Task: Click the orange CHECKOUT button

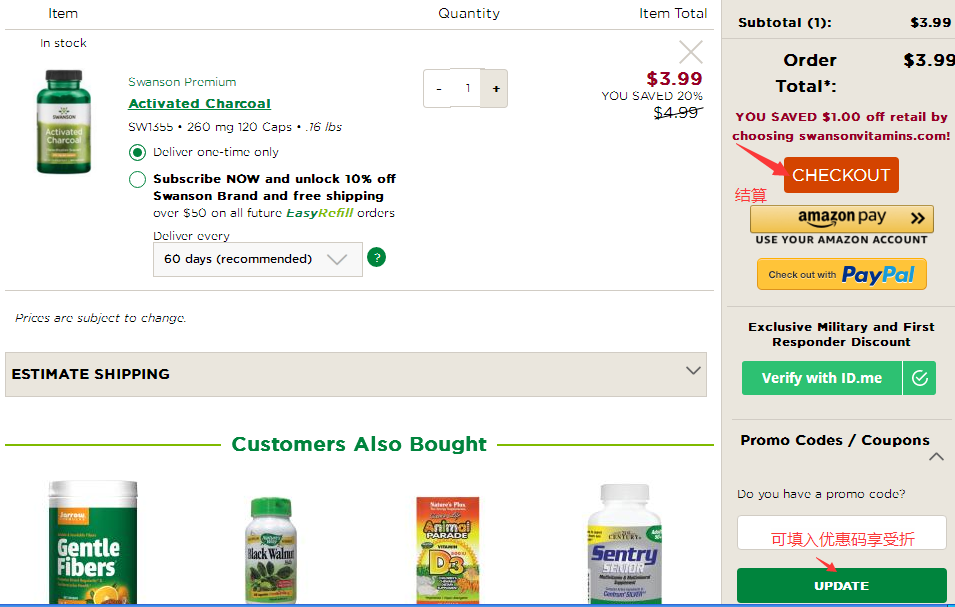Action: coord(841,175)
